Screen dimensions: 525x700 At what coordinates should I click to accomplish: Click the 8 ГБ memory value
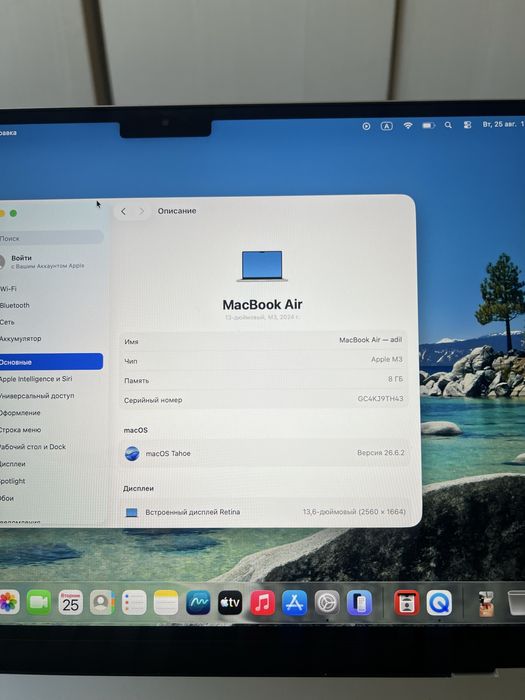pos(395,379)
